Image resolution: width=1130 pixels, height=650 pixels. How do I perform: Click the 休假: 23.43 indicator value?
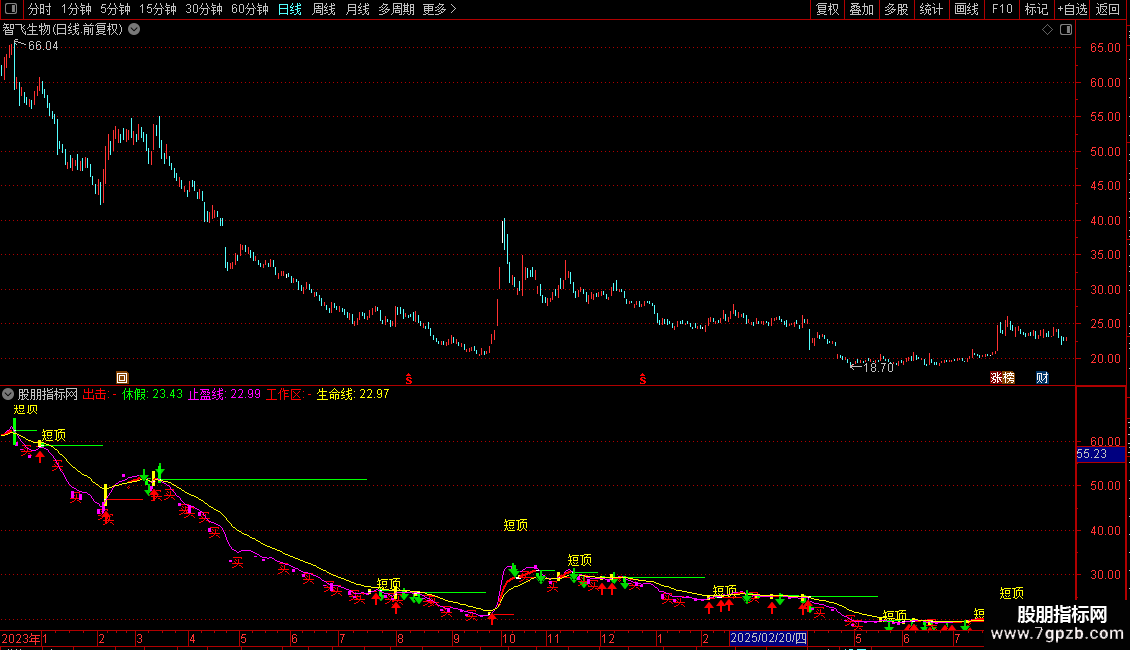coord(152,394)
